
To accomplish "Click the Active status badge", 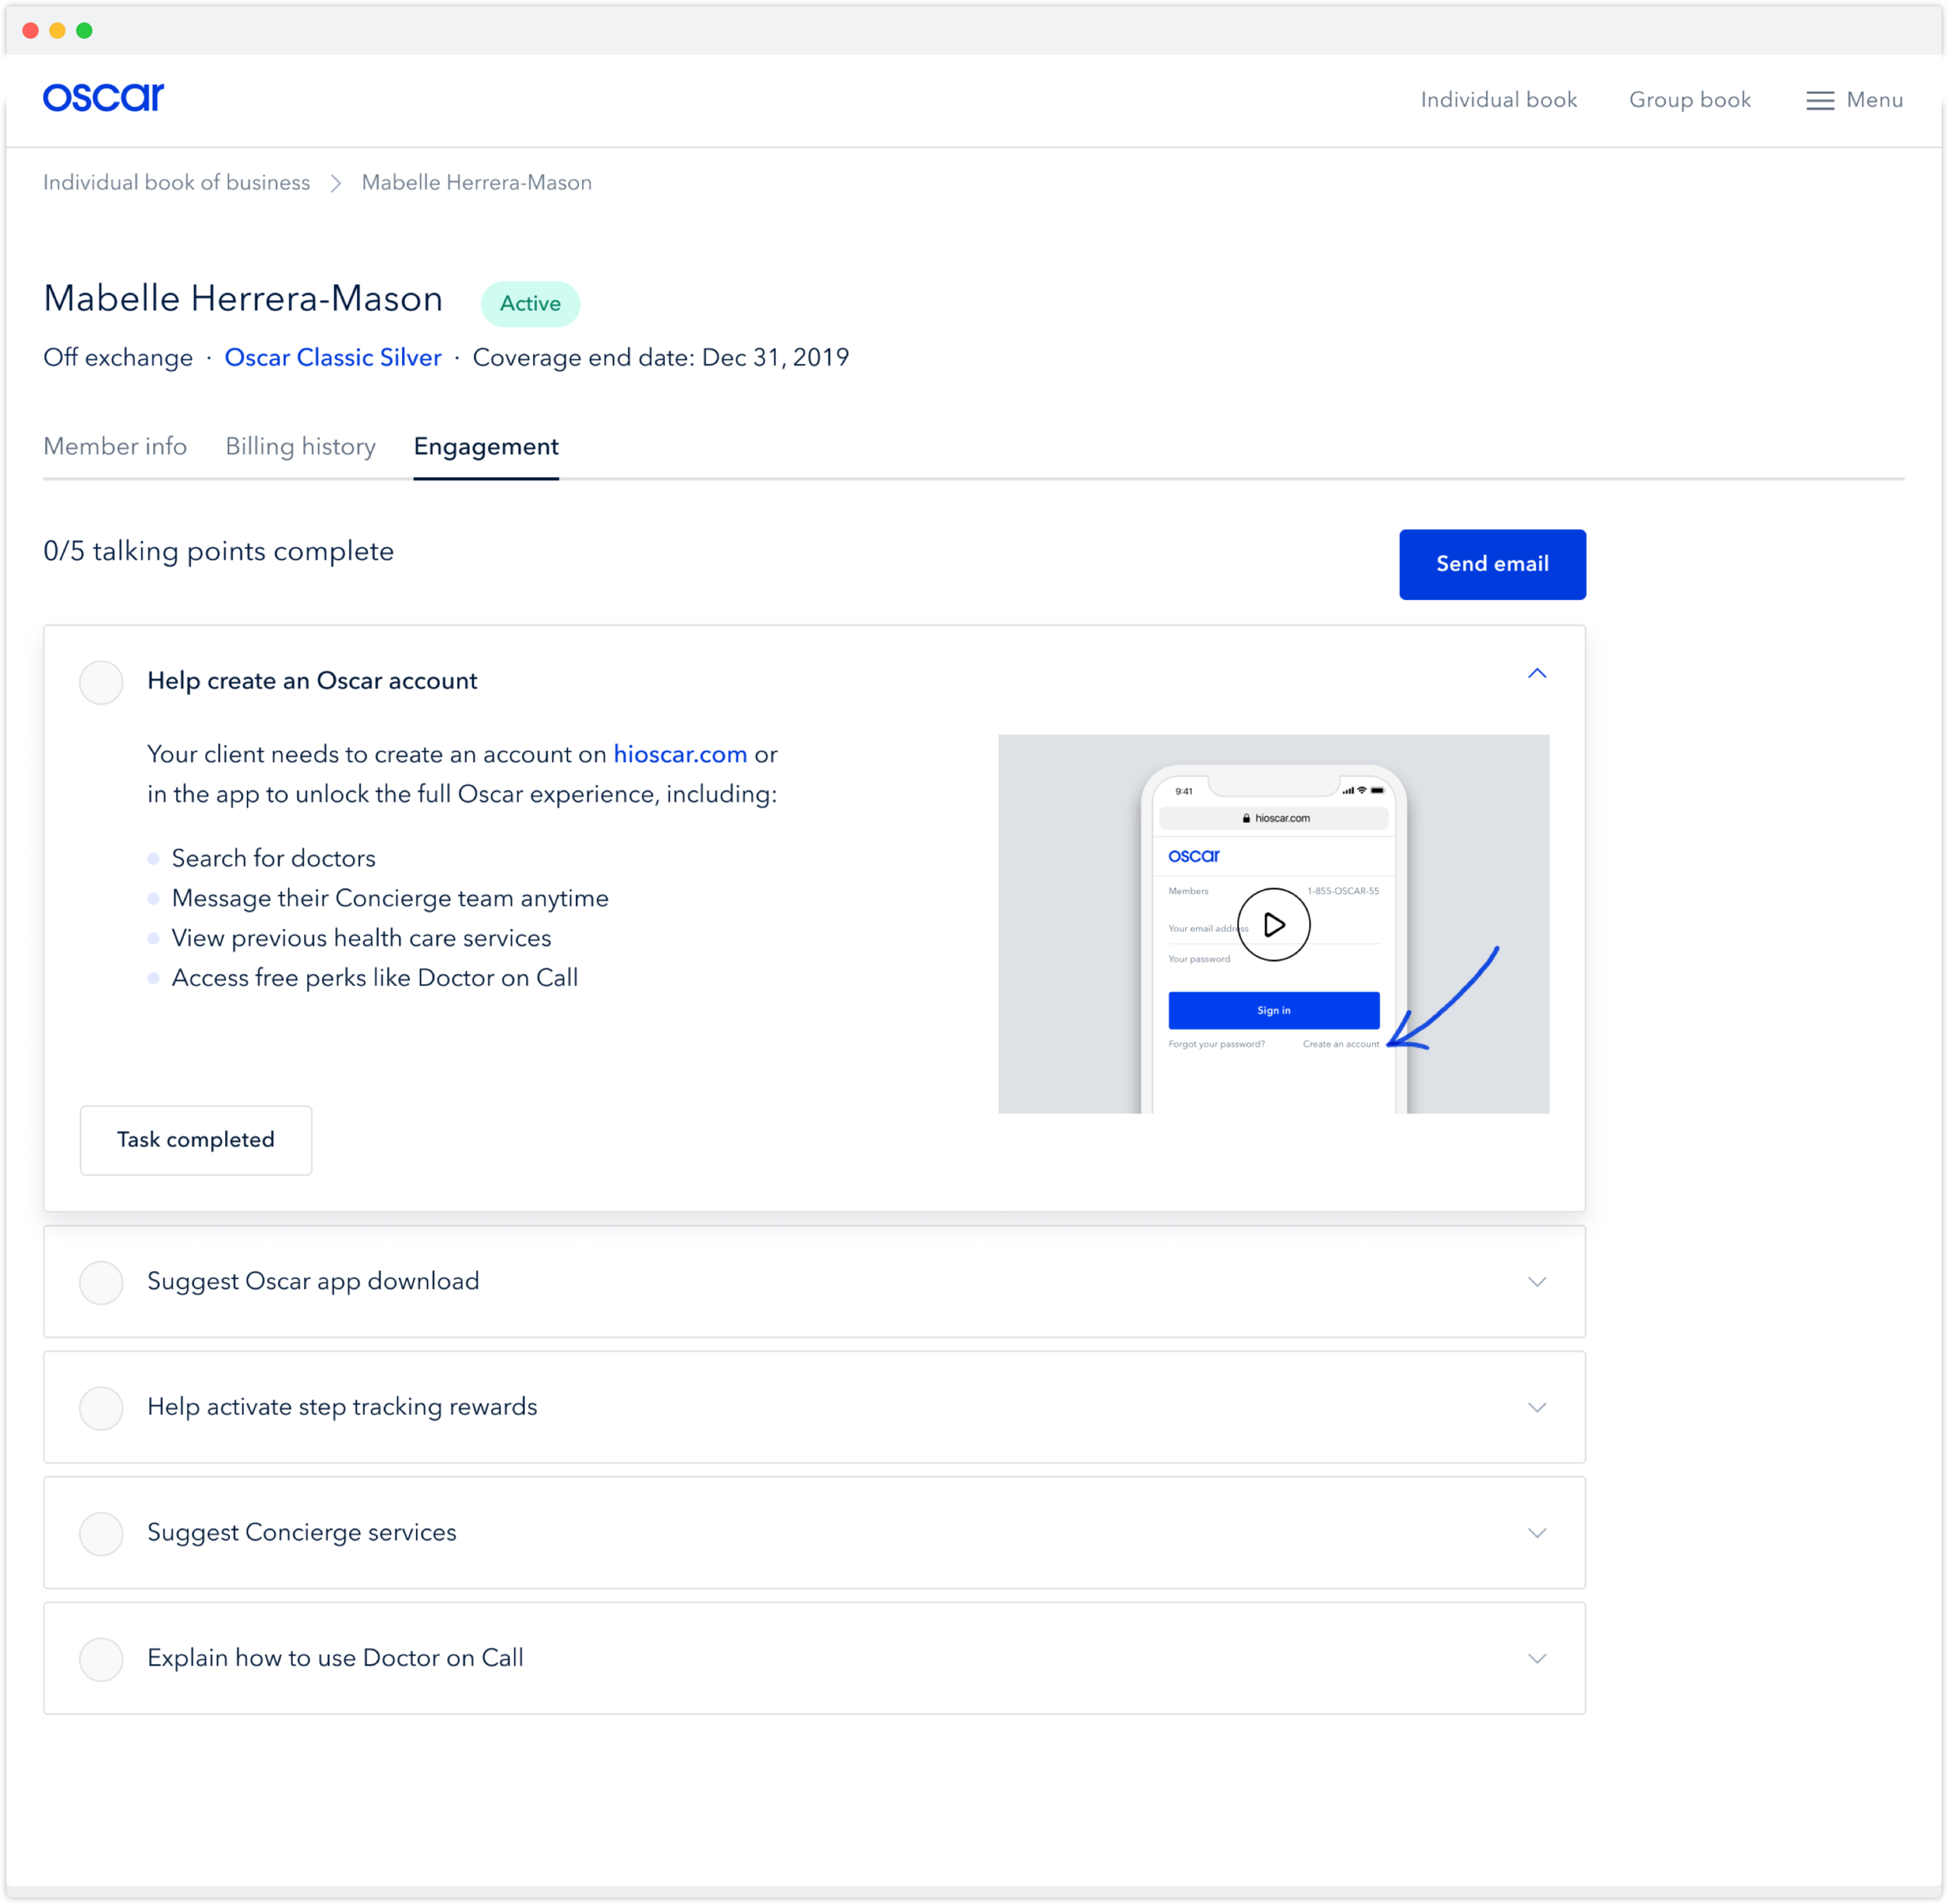I will click(530, 303).
